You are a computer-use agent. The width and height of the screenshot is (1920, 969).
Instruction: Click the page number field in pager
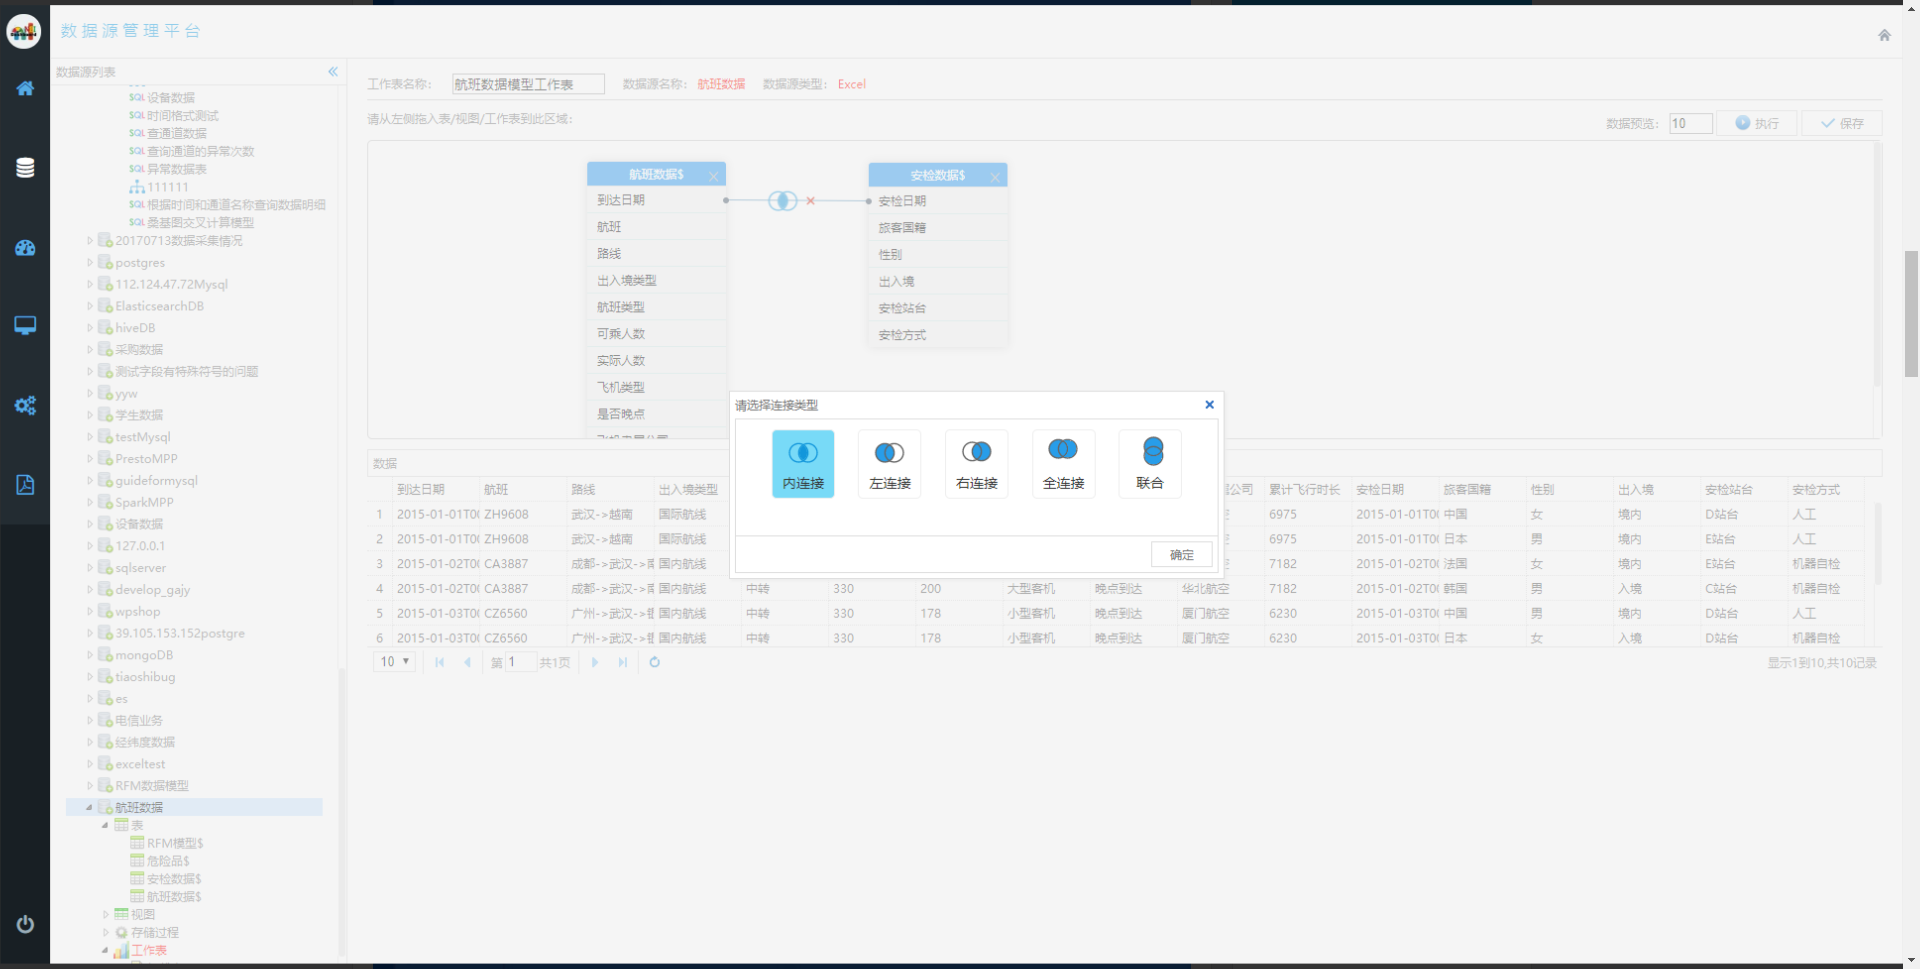click(x=521, y=662)
